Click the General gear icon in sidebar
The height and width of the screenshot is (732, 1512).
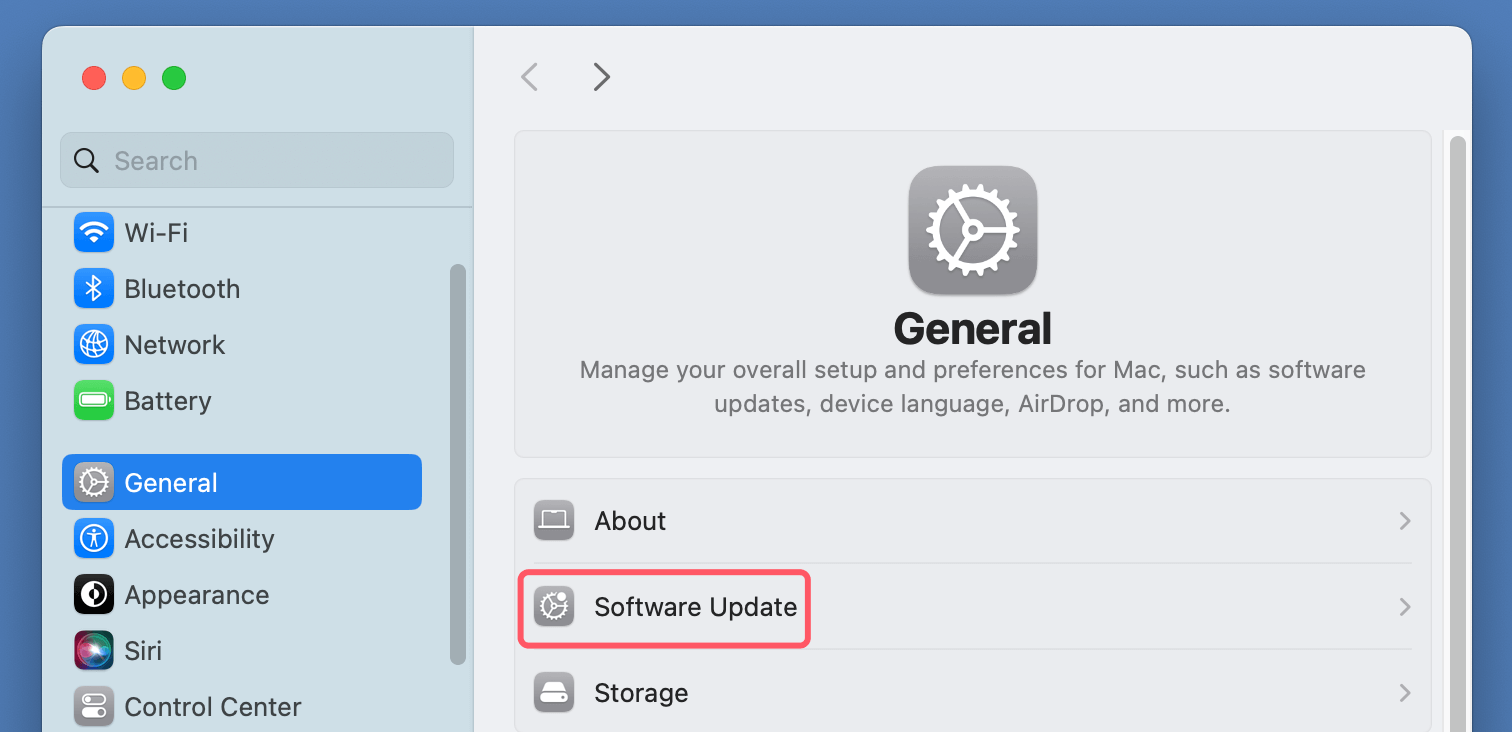pyautogui.click(x=93, y=481)
